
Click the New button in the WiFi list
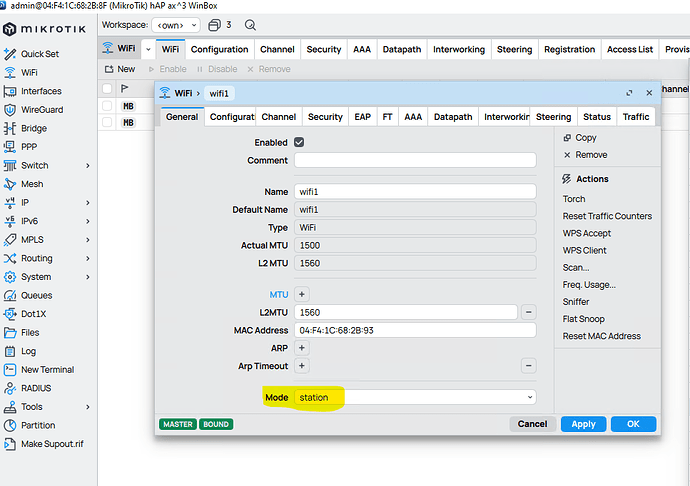pyautogui.click(x=120, y=69)
